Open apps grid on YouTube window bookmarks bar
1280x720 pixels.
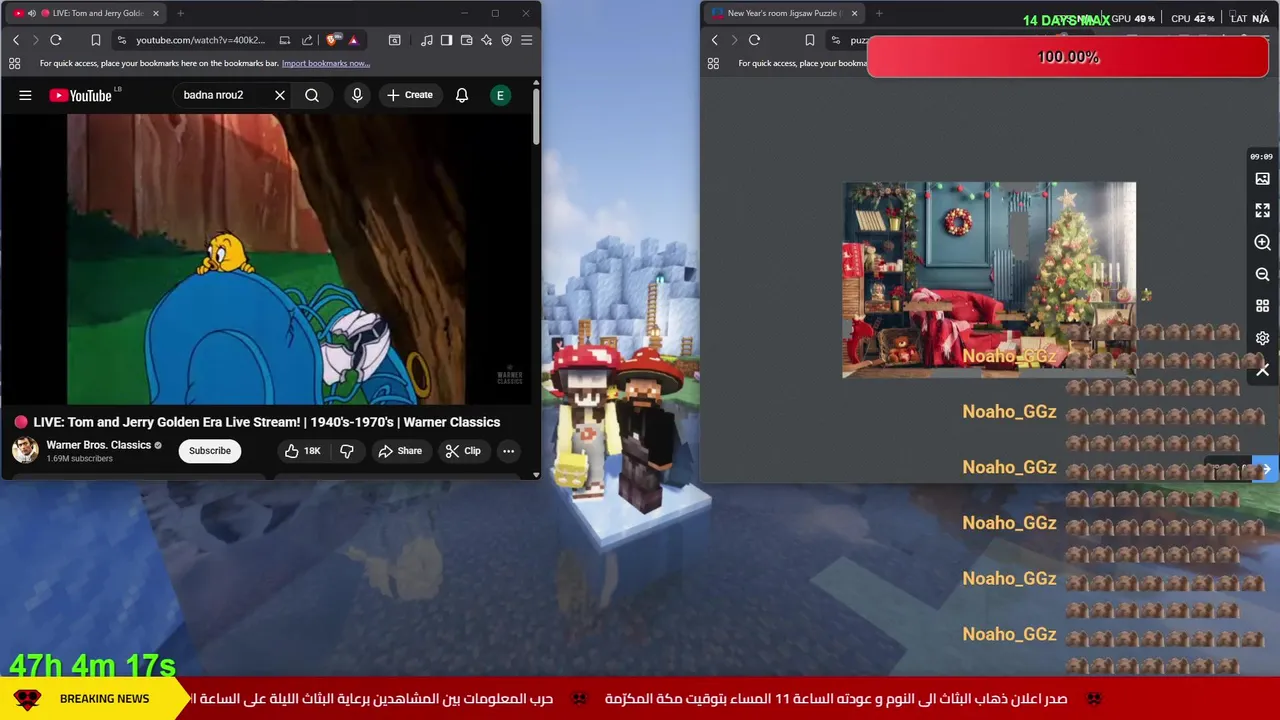coord(14,63)
